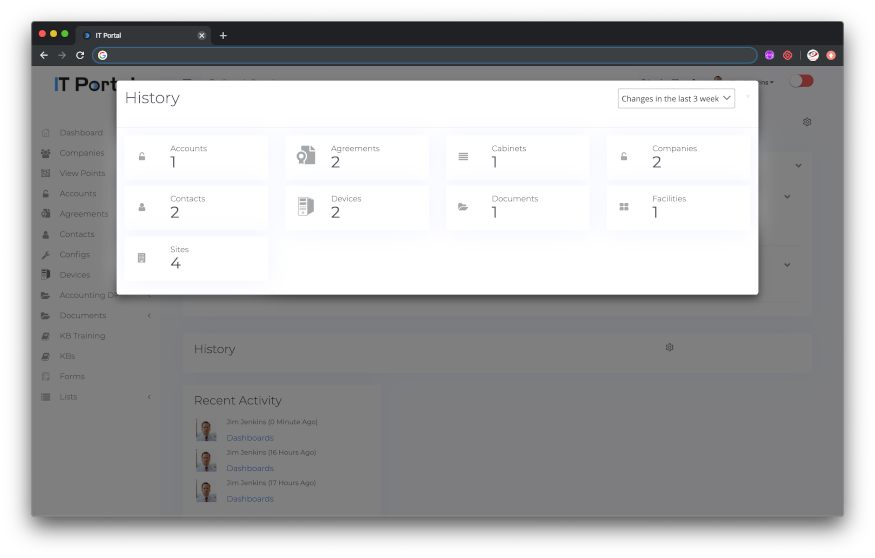
Task: Open the changes time range dropdown
Action: tap(676, 99)
